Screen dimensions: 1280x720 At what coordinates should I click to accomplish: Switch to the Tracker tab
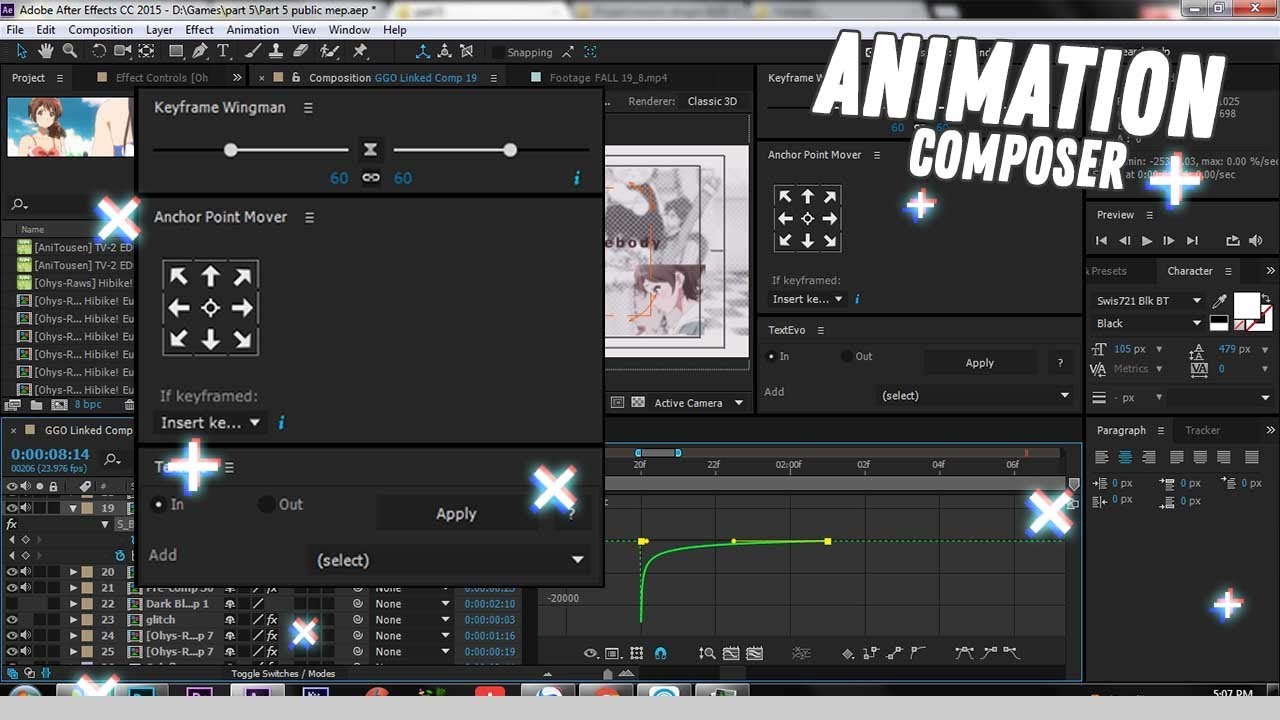pos(1202,431)
